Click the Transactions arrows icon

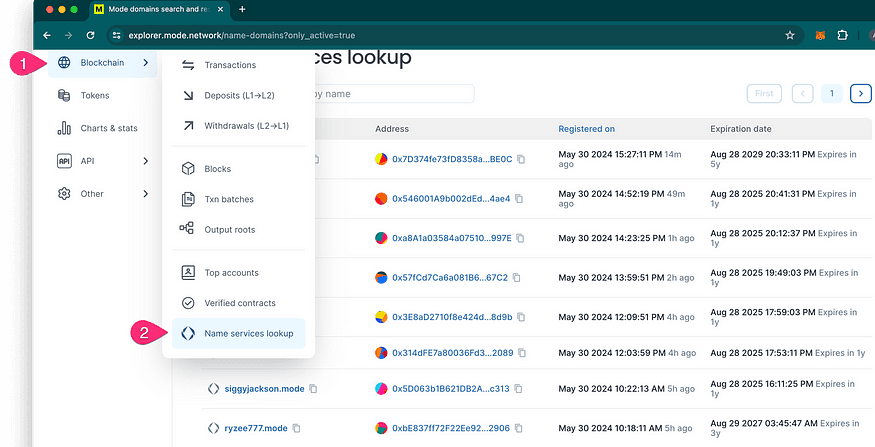point(188,65)
